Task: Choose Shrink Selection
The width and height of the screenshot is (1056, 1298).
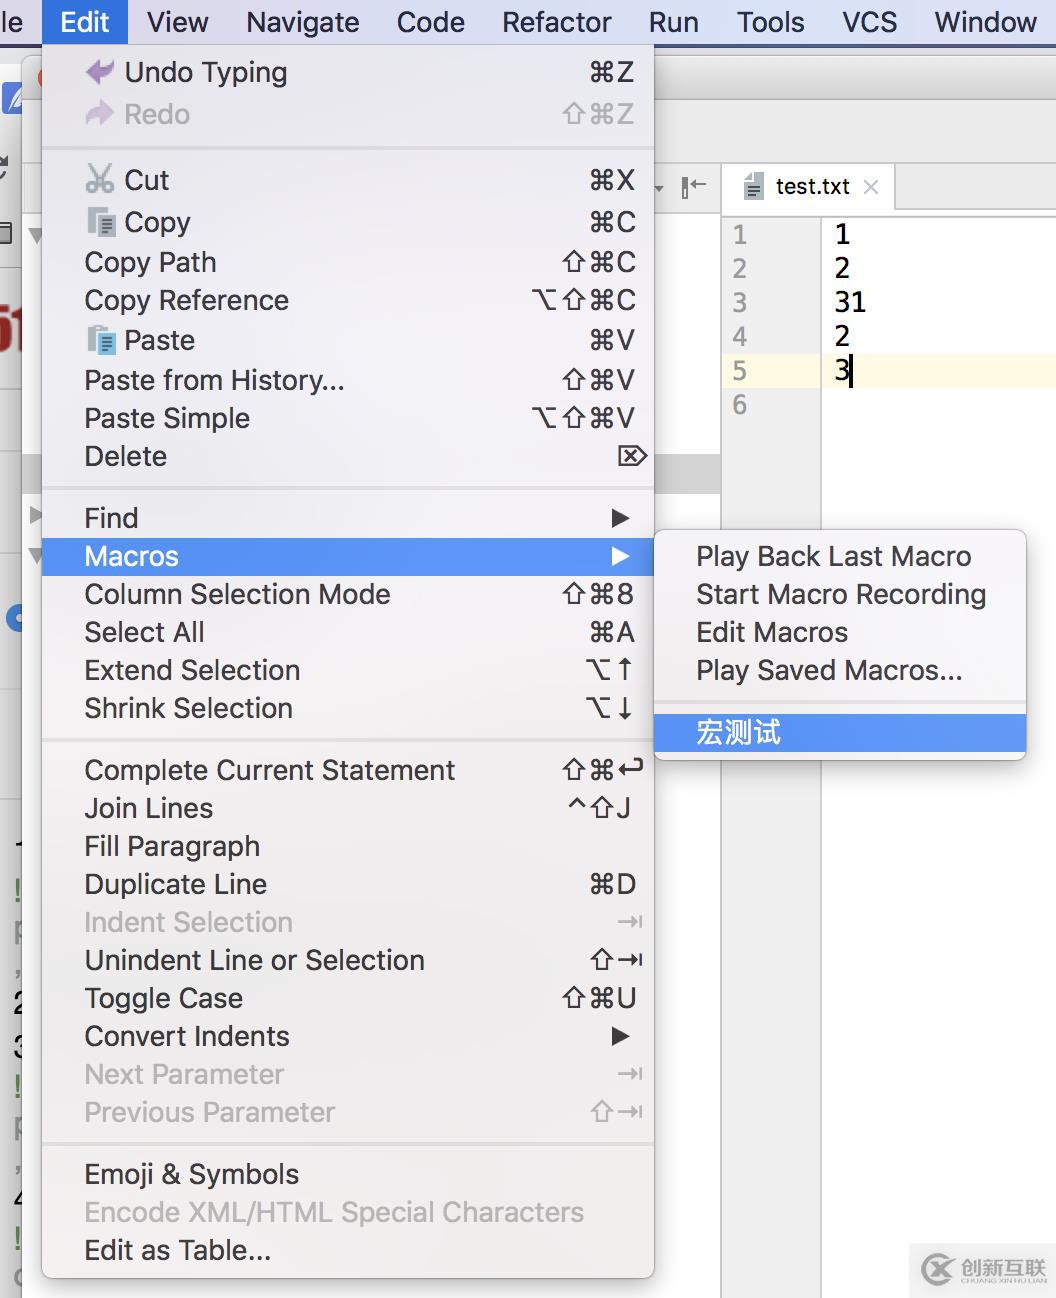Action: [348, 708]
